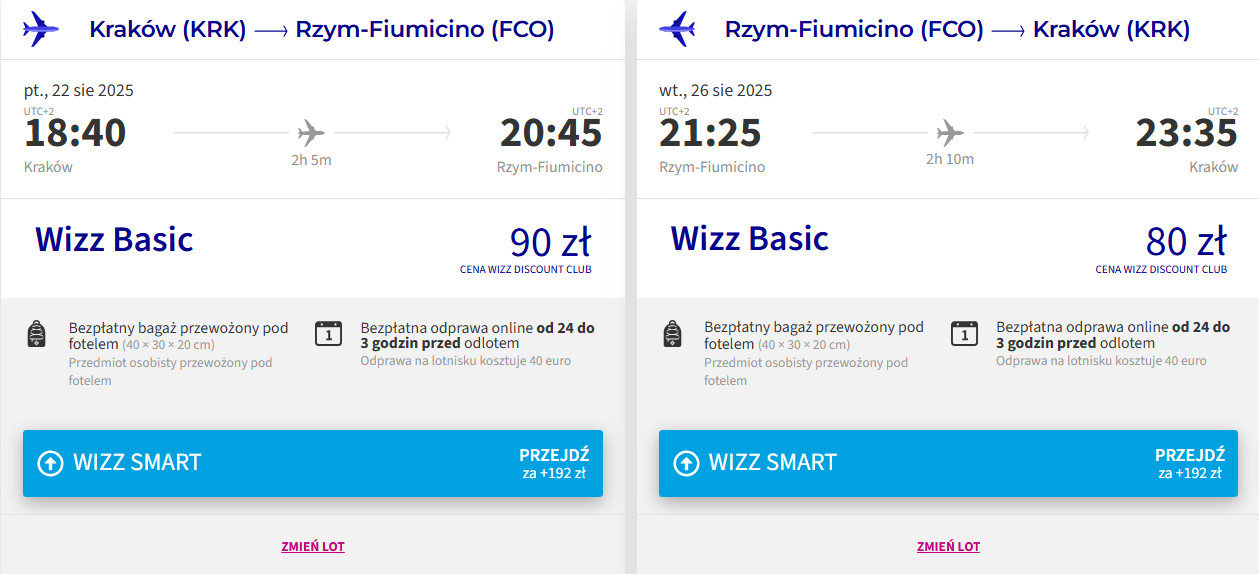
Task: Click the calendar check-in icon in left card
Action: pos(328,334)
